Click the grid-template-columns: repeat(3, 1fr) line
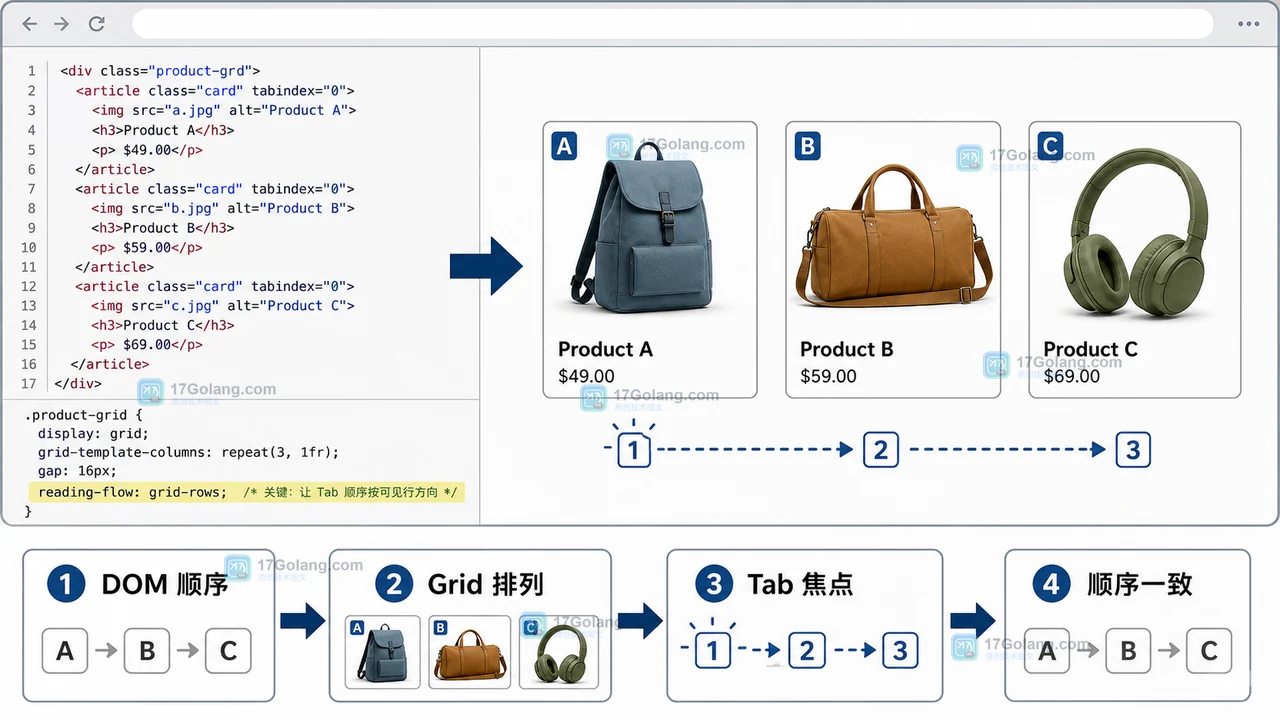1280x720 pixels. [188, 452]
